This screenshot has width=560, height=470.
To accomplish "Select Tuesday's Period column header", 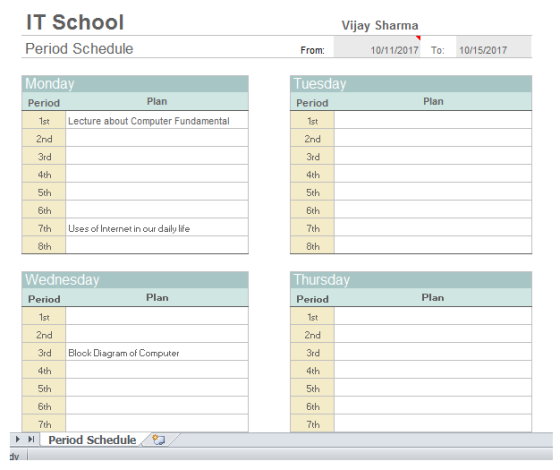I will (x=312, y=102).
